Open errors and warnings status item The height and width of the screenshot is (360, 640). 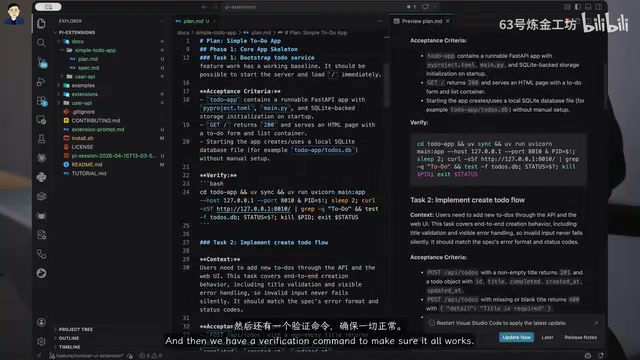pos(151,356)
